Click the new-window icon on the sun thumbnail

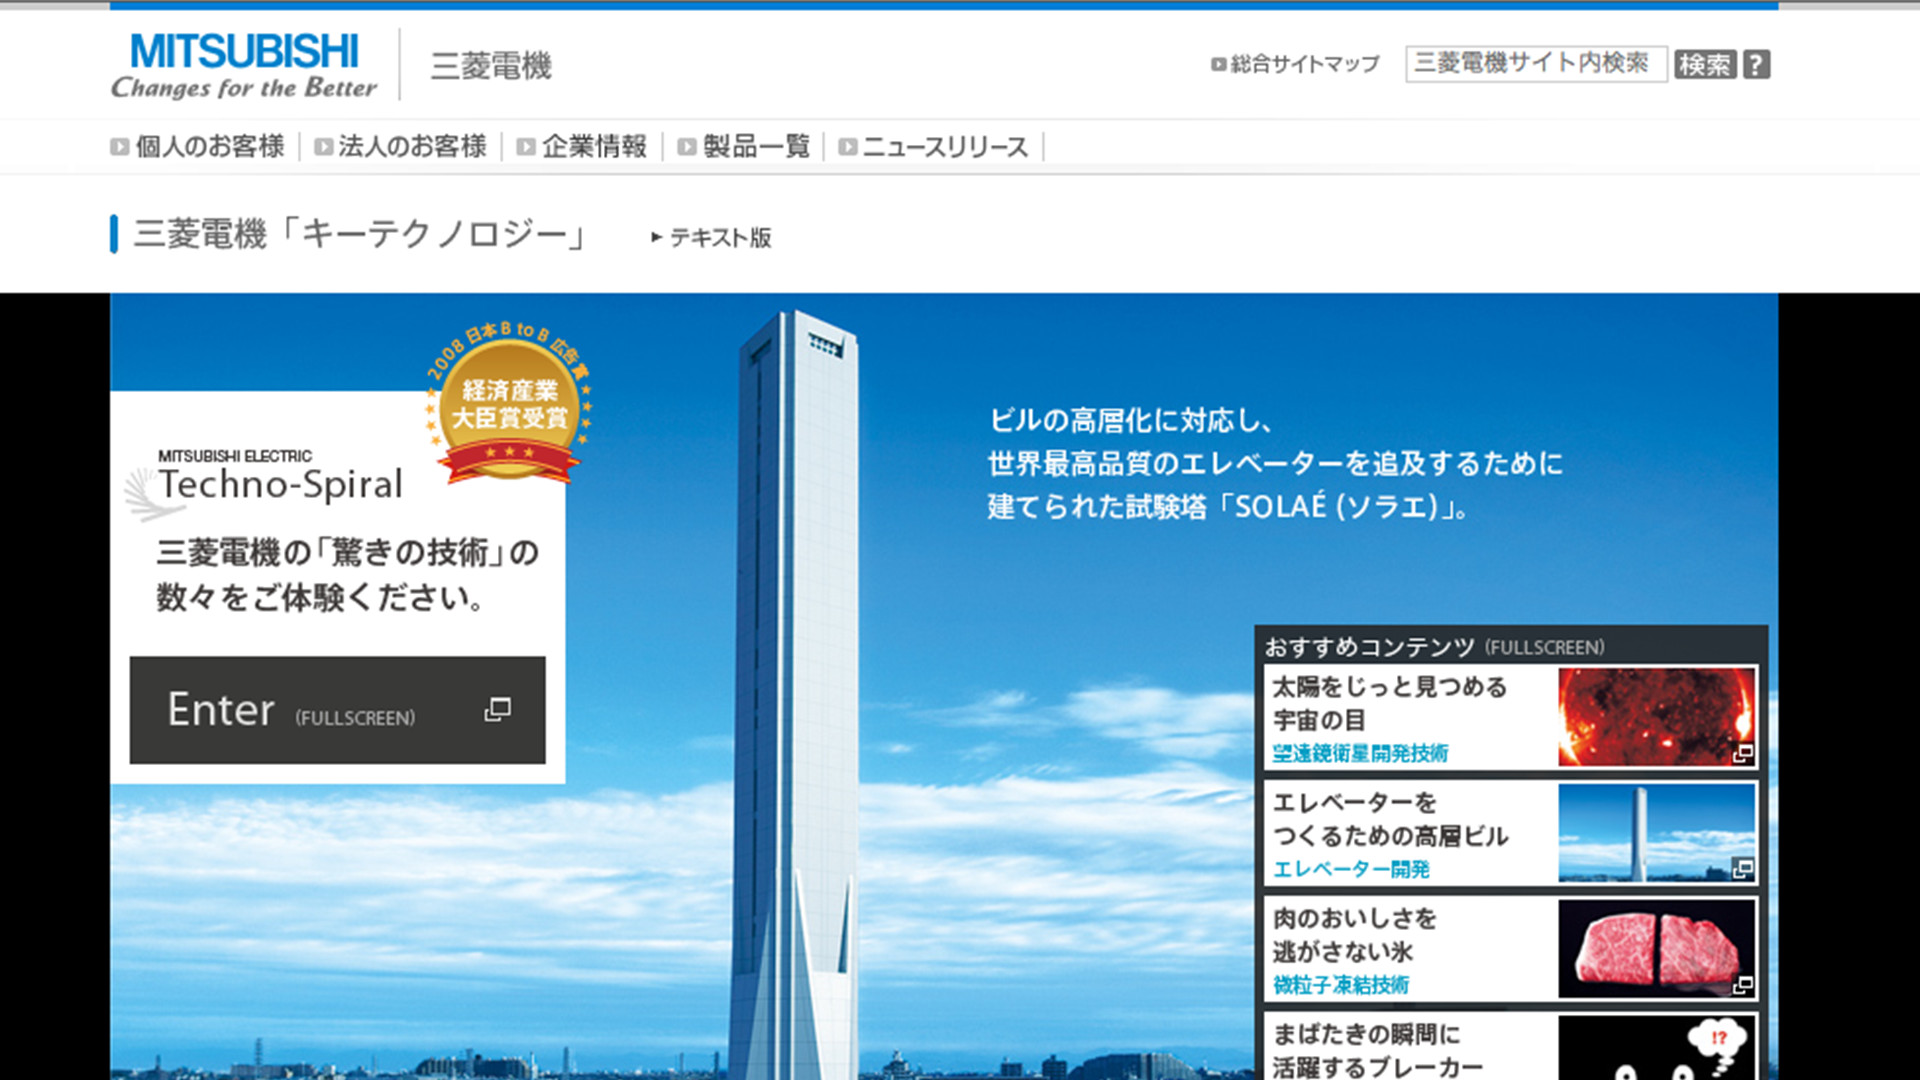pyautogui.click(x=1743, y=754)
